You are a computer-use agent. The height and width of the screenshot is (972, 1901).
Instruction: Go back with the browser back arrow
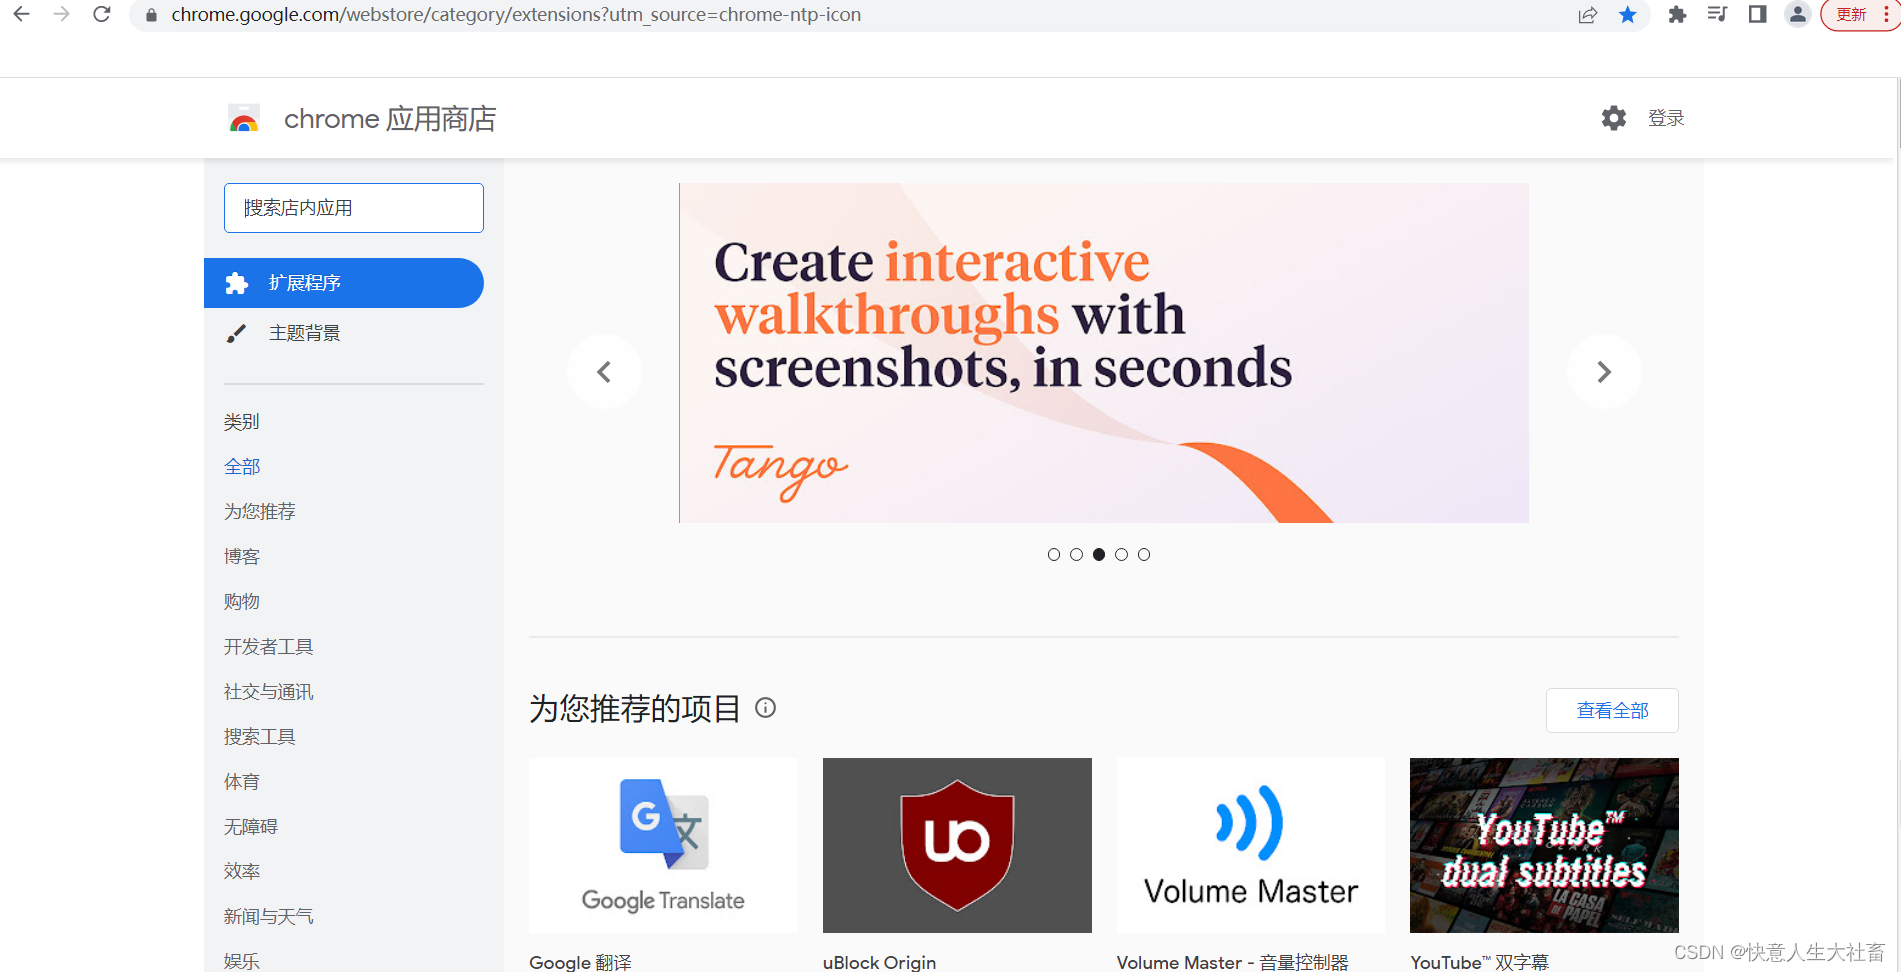pyautogui.click(x=21, y=14)
